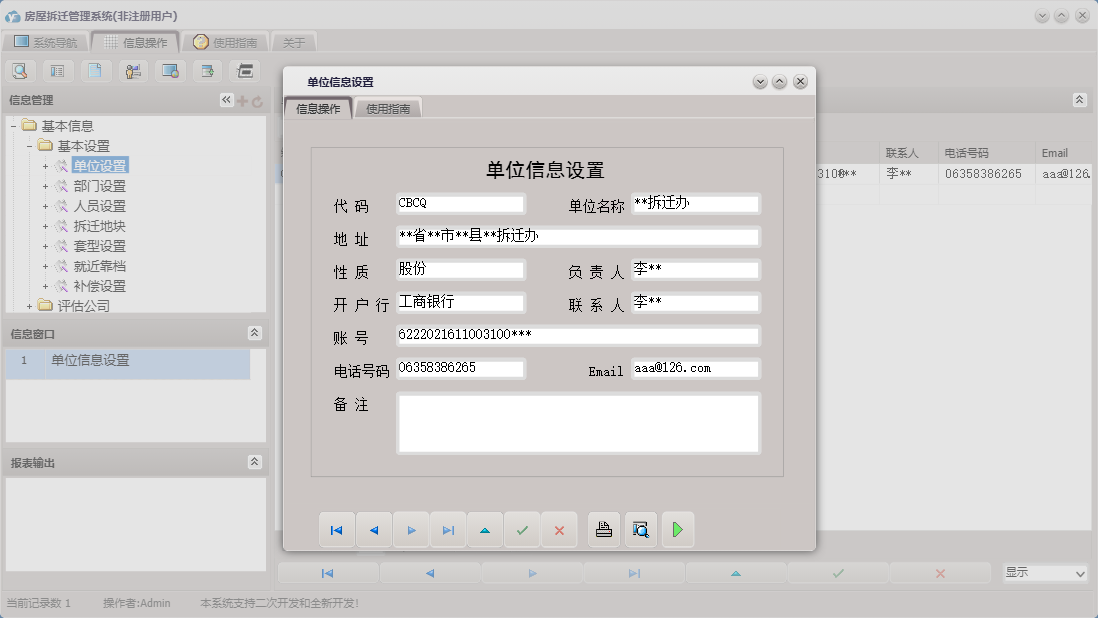Collapse the 基本设置 folder
The width and height of the screenshot is (1098, 618).
click(x=30, y=146)
